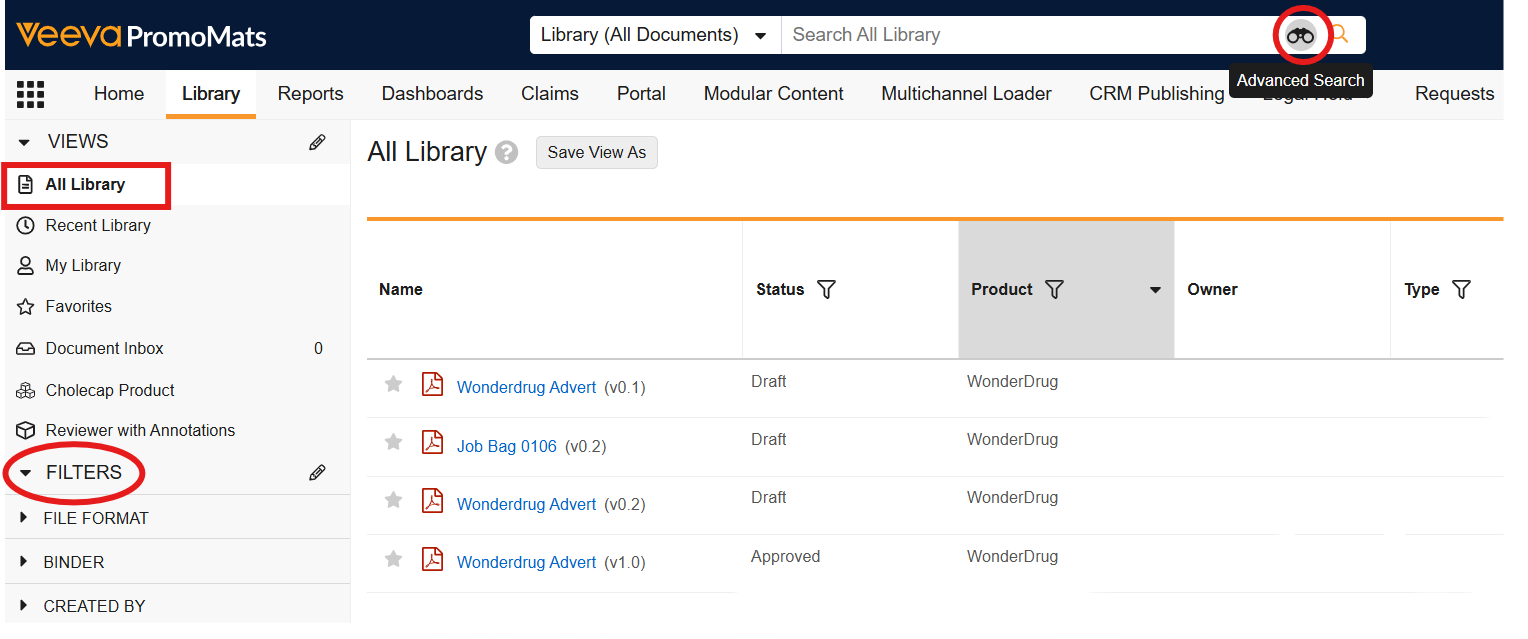Image resolution: width=1528 pixels, height=639 pixels.
Task: Select the All Library view
Action: click(x=85, y=185)
